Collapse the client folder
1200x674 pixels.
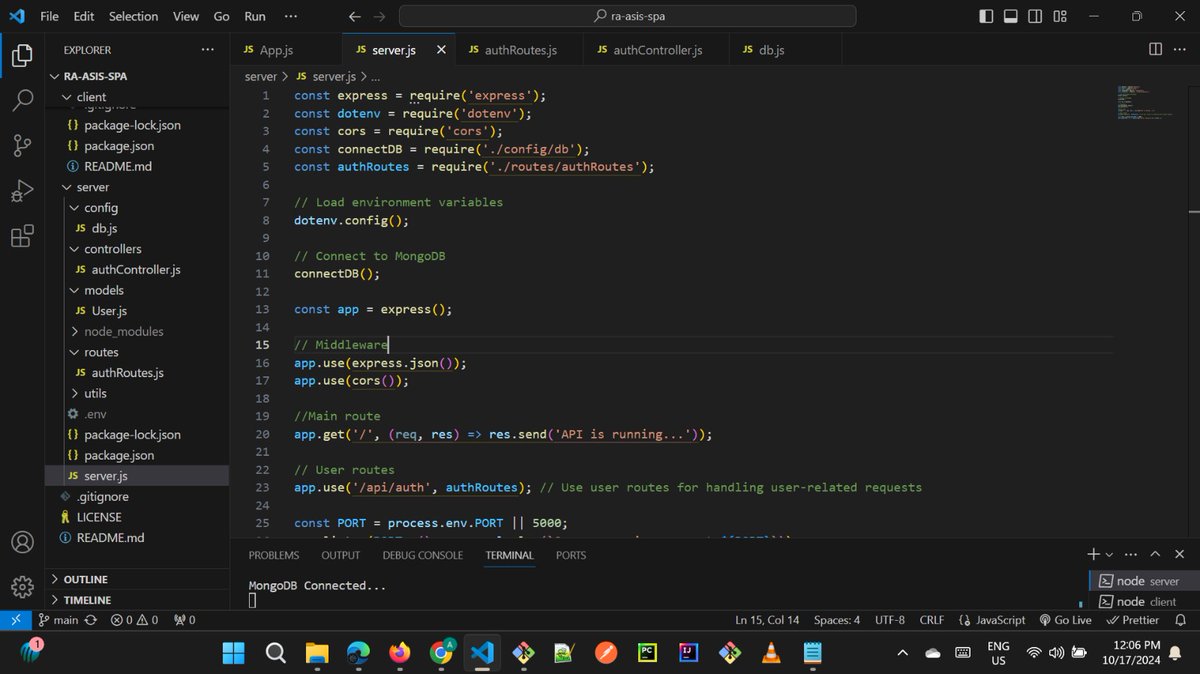click(x=137, y=97)
